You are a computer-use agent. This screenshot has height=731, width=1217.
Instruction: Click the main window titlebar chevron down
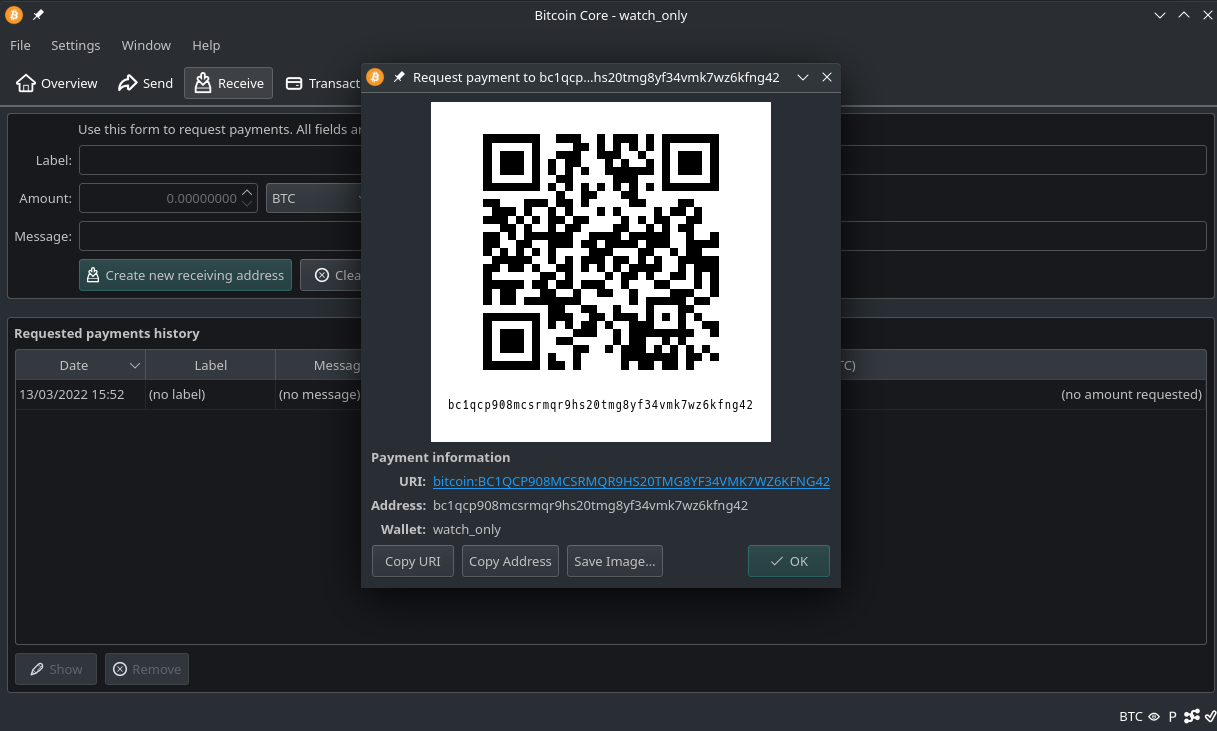(1160, 15)
